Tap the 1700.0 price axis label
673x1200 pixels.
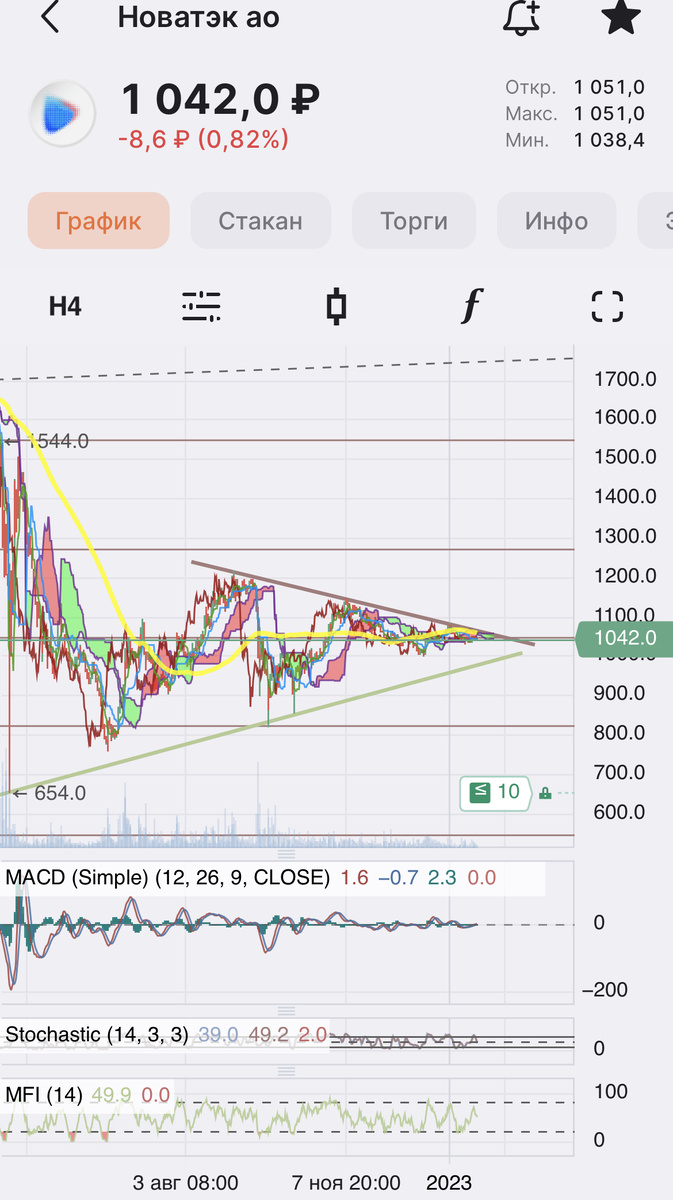pyautogui.click(x=624, y=379)
